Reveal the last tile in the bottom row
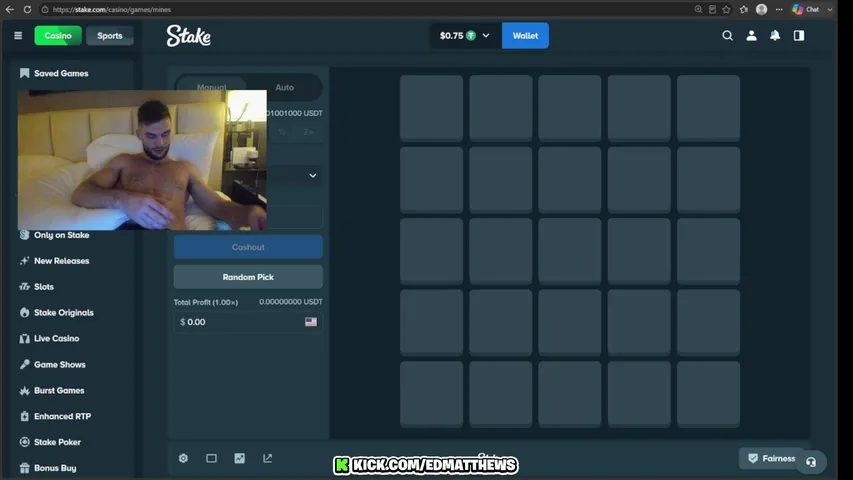The height and width of the screenshot is (480, 853). (708, 393)
